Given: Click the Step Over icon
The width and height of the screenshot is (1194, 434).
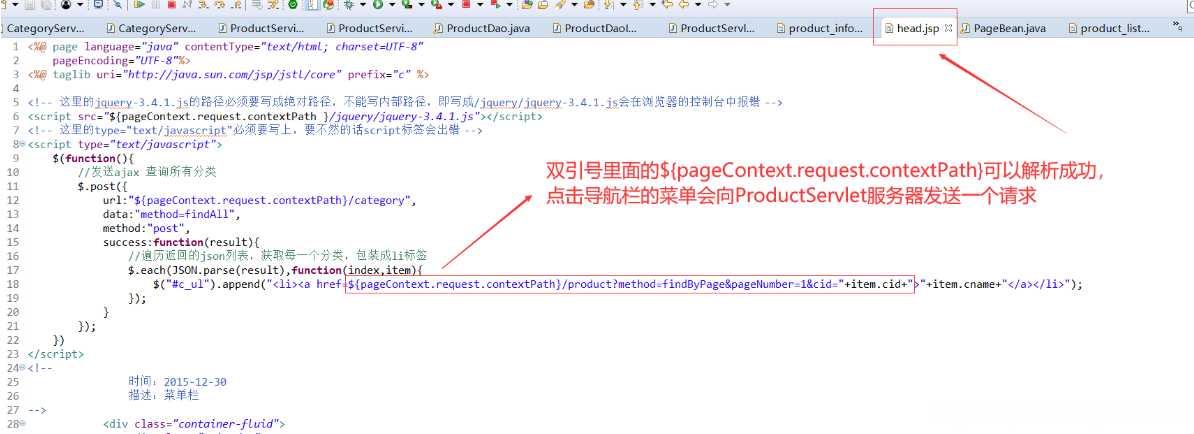Looking at the screenshot, I should pyautogui.click(x=220, y=5).
